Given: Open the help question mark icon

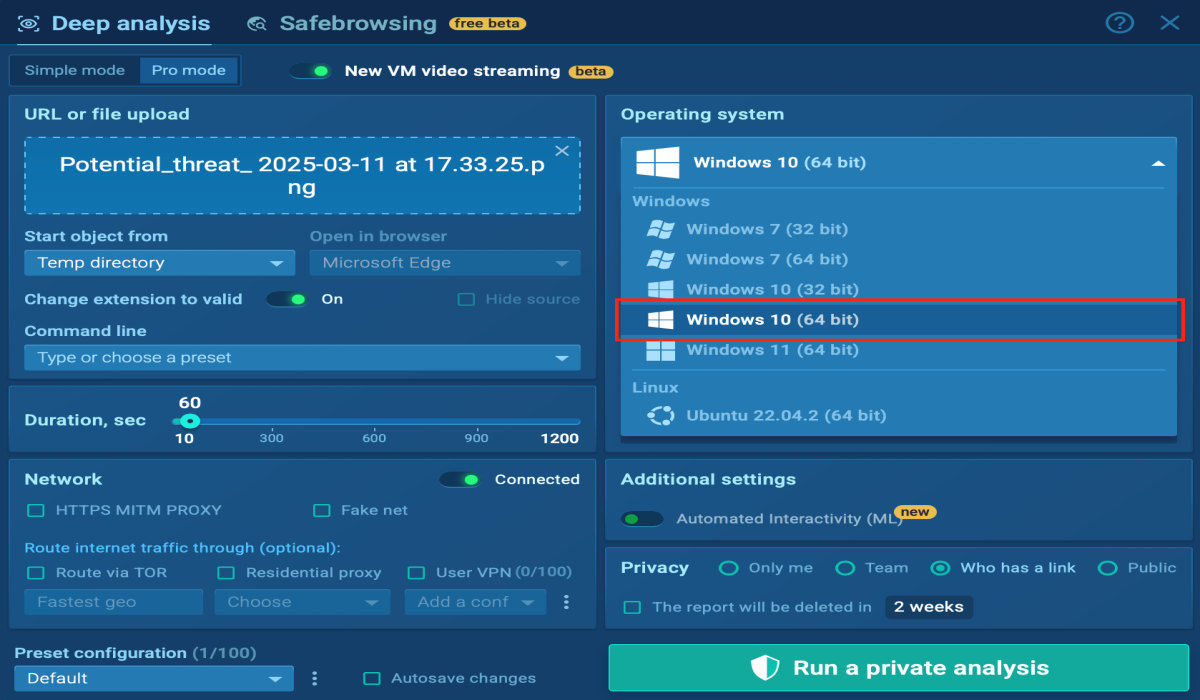Looking at the screenshot, I should click(1119, 22).
